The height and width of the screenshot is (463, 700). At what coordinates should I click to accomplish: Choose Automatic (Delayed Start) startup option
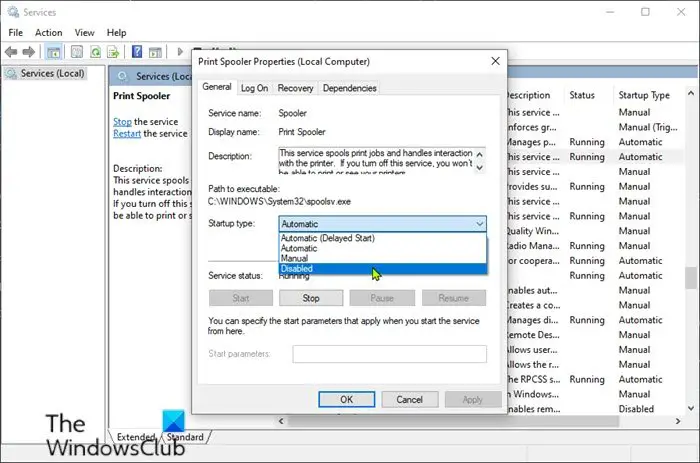(383, 238)
